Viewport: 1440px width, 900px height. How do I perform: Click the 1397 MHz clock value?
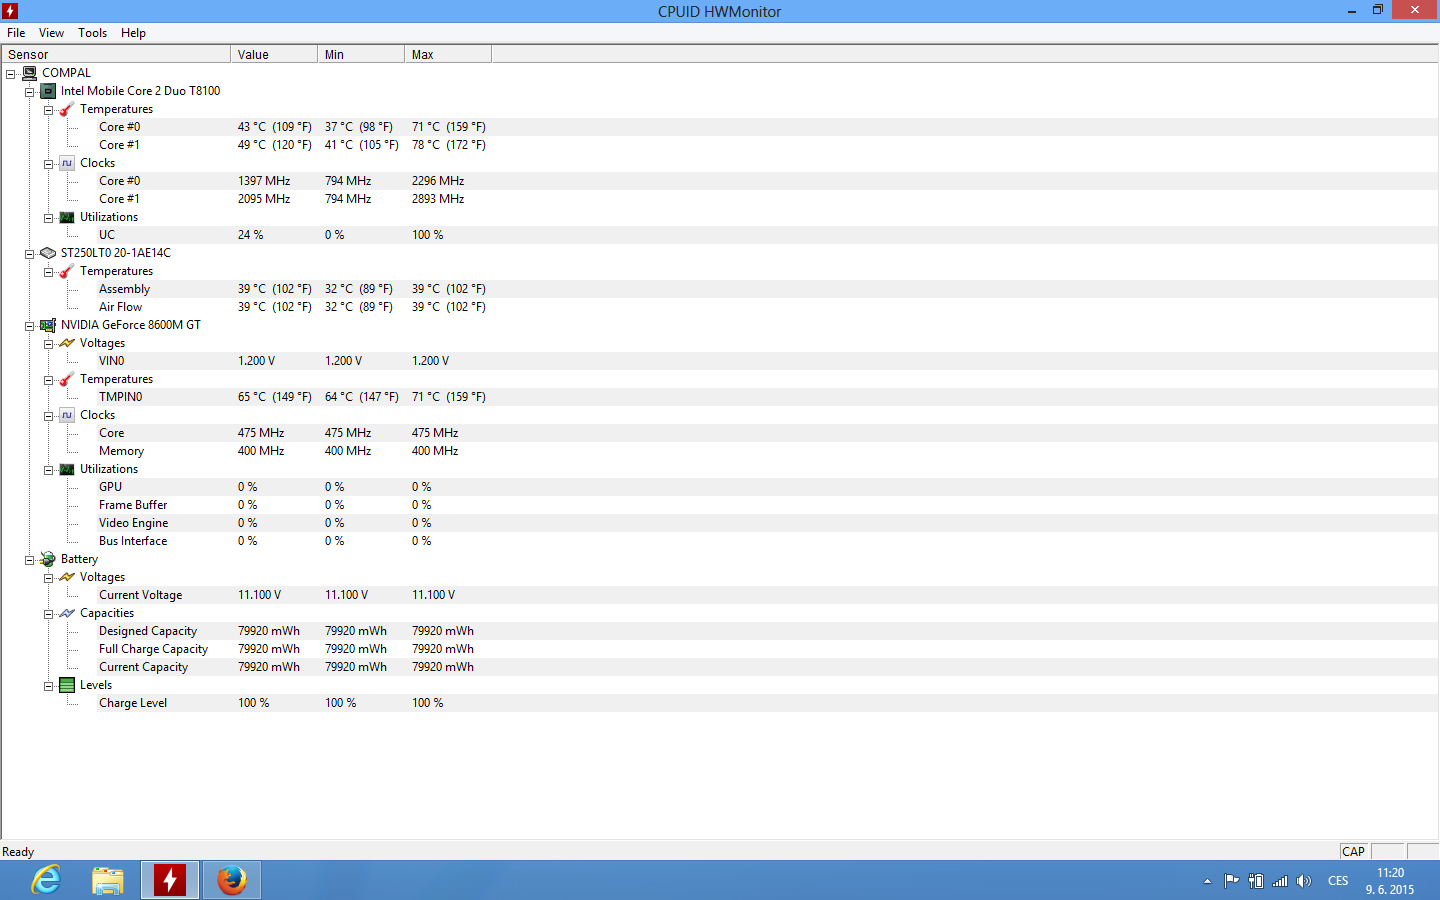(264, 181)
